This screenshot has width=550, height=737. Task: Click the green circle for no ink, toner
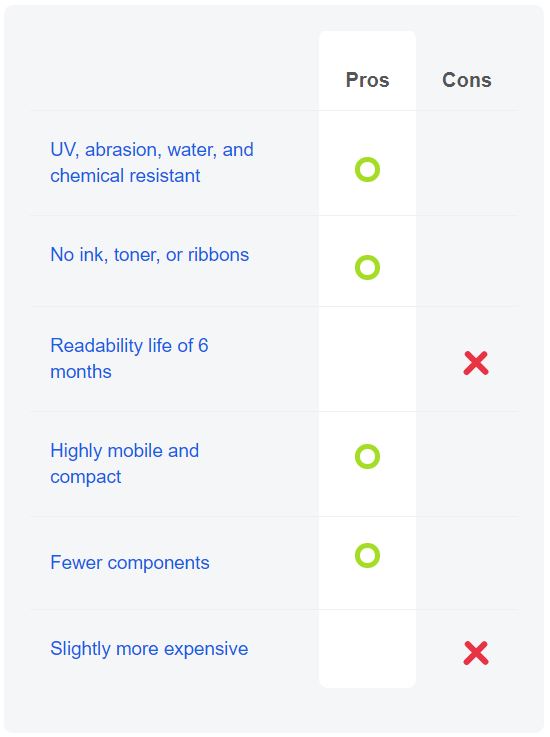(367, 267)
